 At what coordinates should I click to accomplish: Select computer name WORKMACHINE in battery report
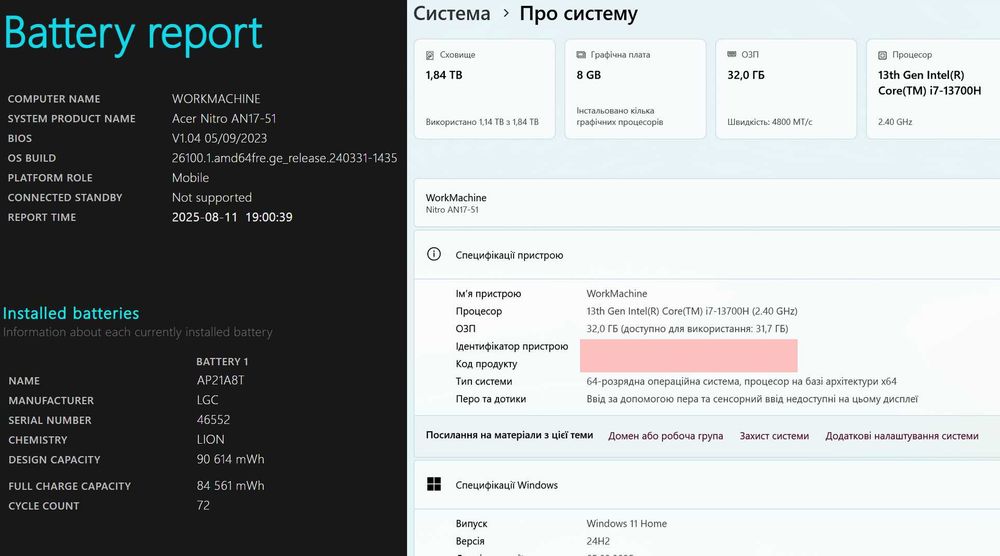click(x=216, y=99)
